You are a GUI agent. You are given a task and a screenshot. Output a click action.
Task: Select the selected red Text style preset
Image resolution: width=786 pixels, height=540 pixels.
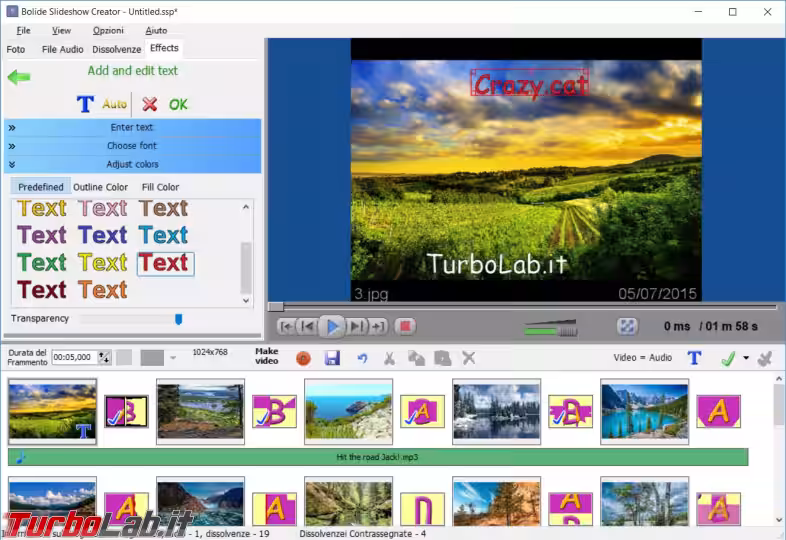point(165,263)
